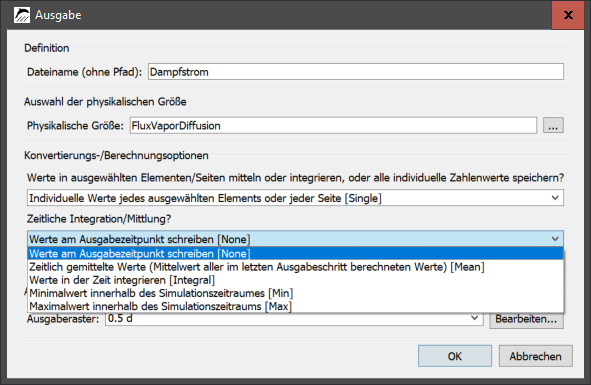
Task: Confirm the dialog with OK
Action: (x=455, y=356)
